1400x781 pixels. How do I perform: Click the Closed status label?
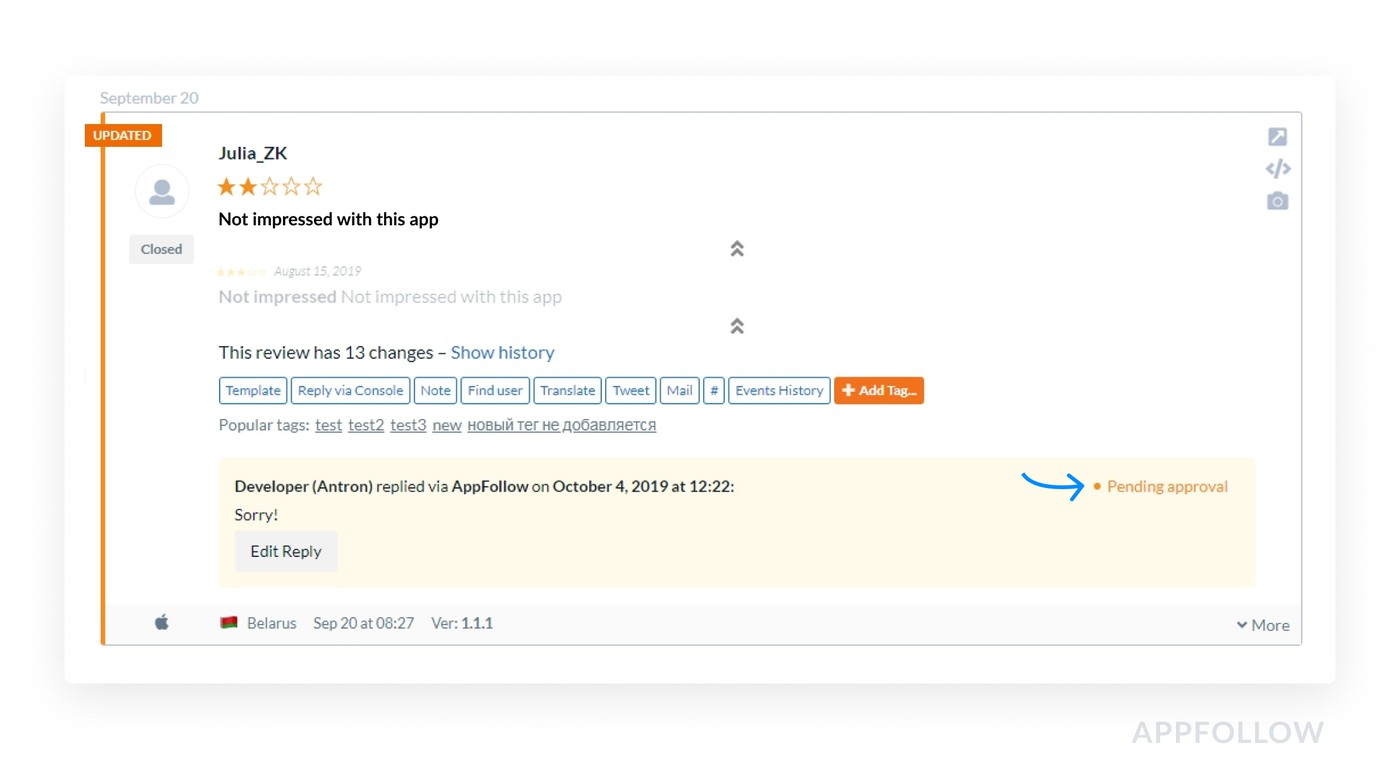pos(161,250)
